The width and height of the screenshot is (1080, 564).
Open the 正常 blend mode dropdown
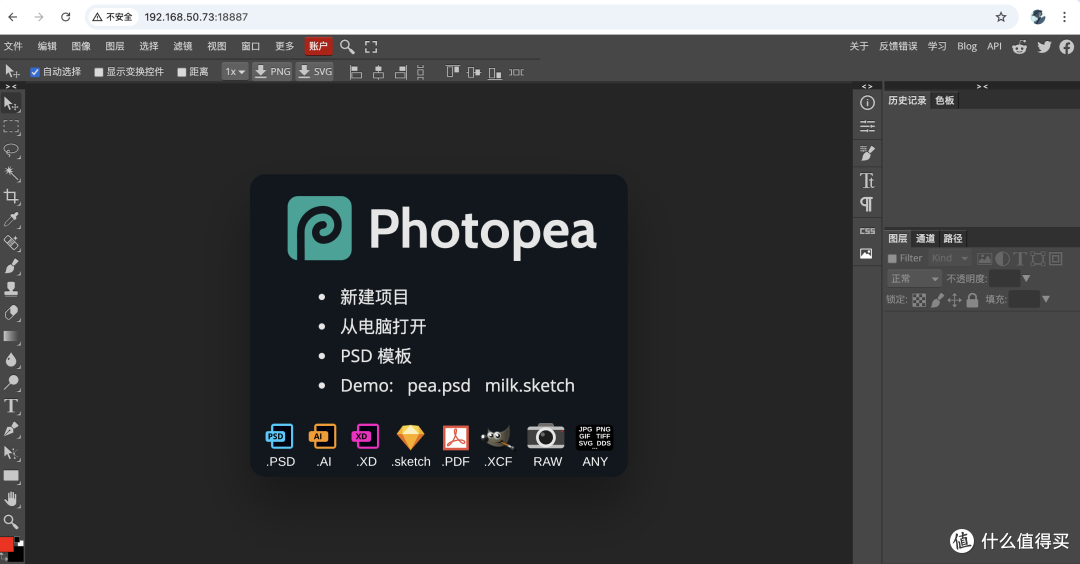coord(914,279)
